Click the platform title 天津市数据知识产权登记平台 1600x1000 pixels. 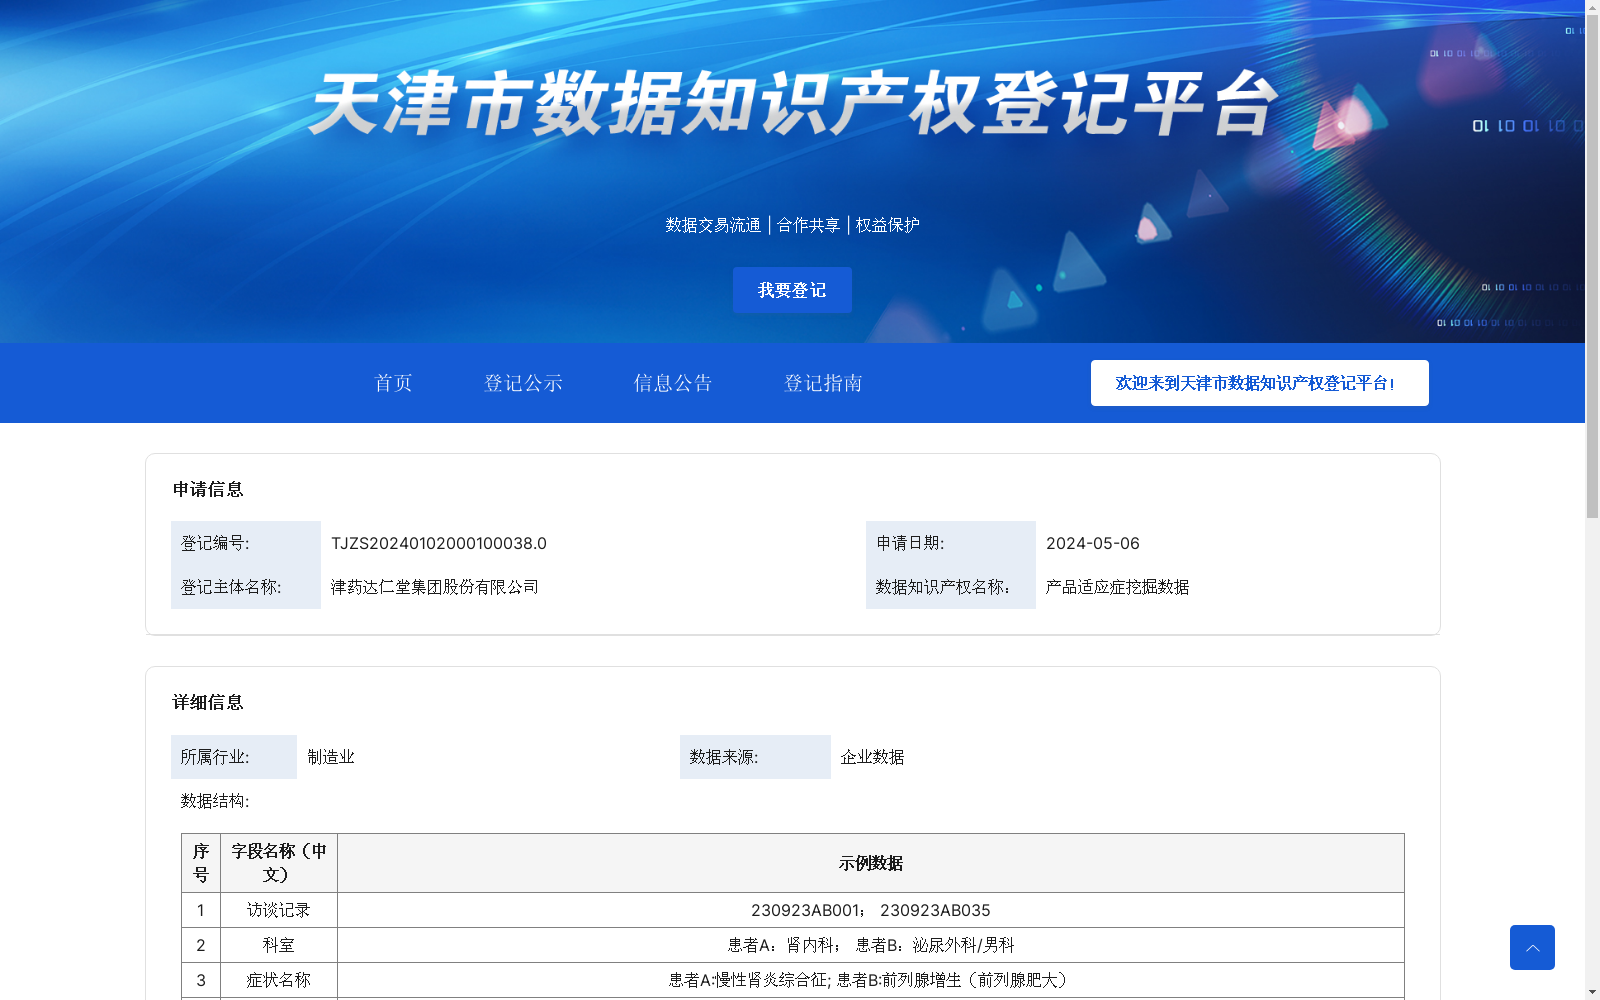(x=792, y=103)
